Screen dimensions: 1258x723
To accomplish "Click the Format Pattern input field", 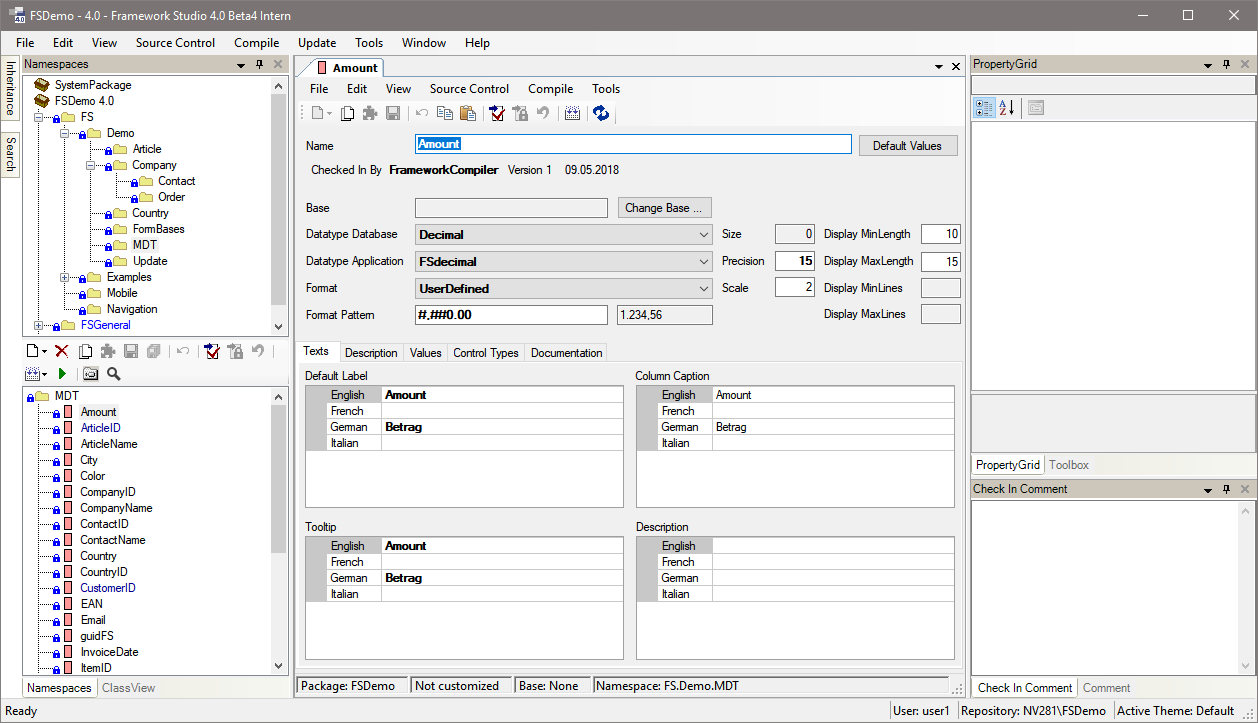I will click(511, 315).
